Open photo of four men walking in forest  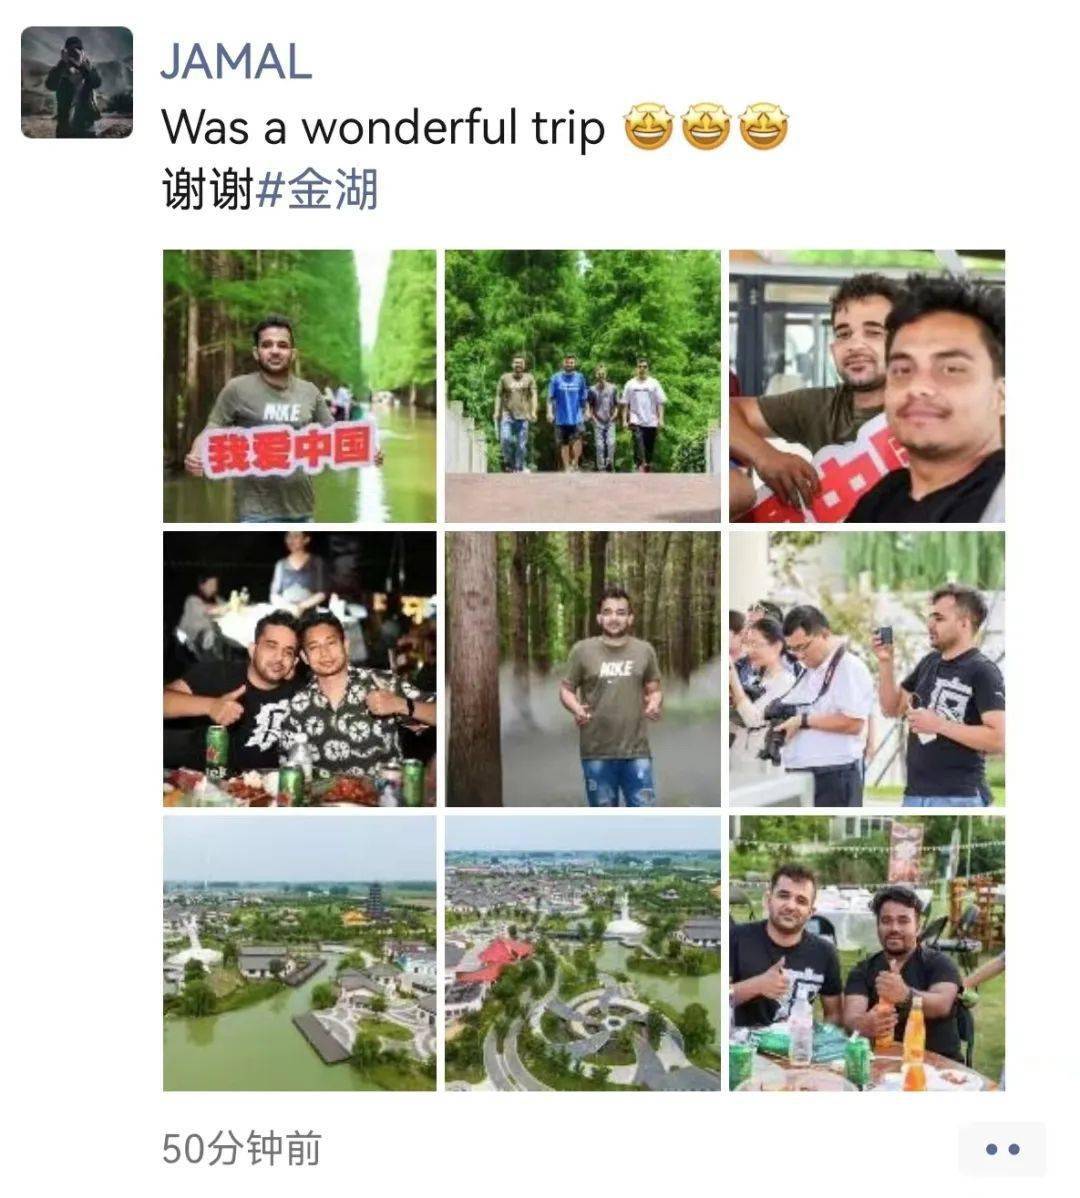583,386
